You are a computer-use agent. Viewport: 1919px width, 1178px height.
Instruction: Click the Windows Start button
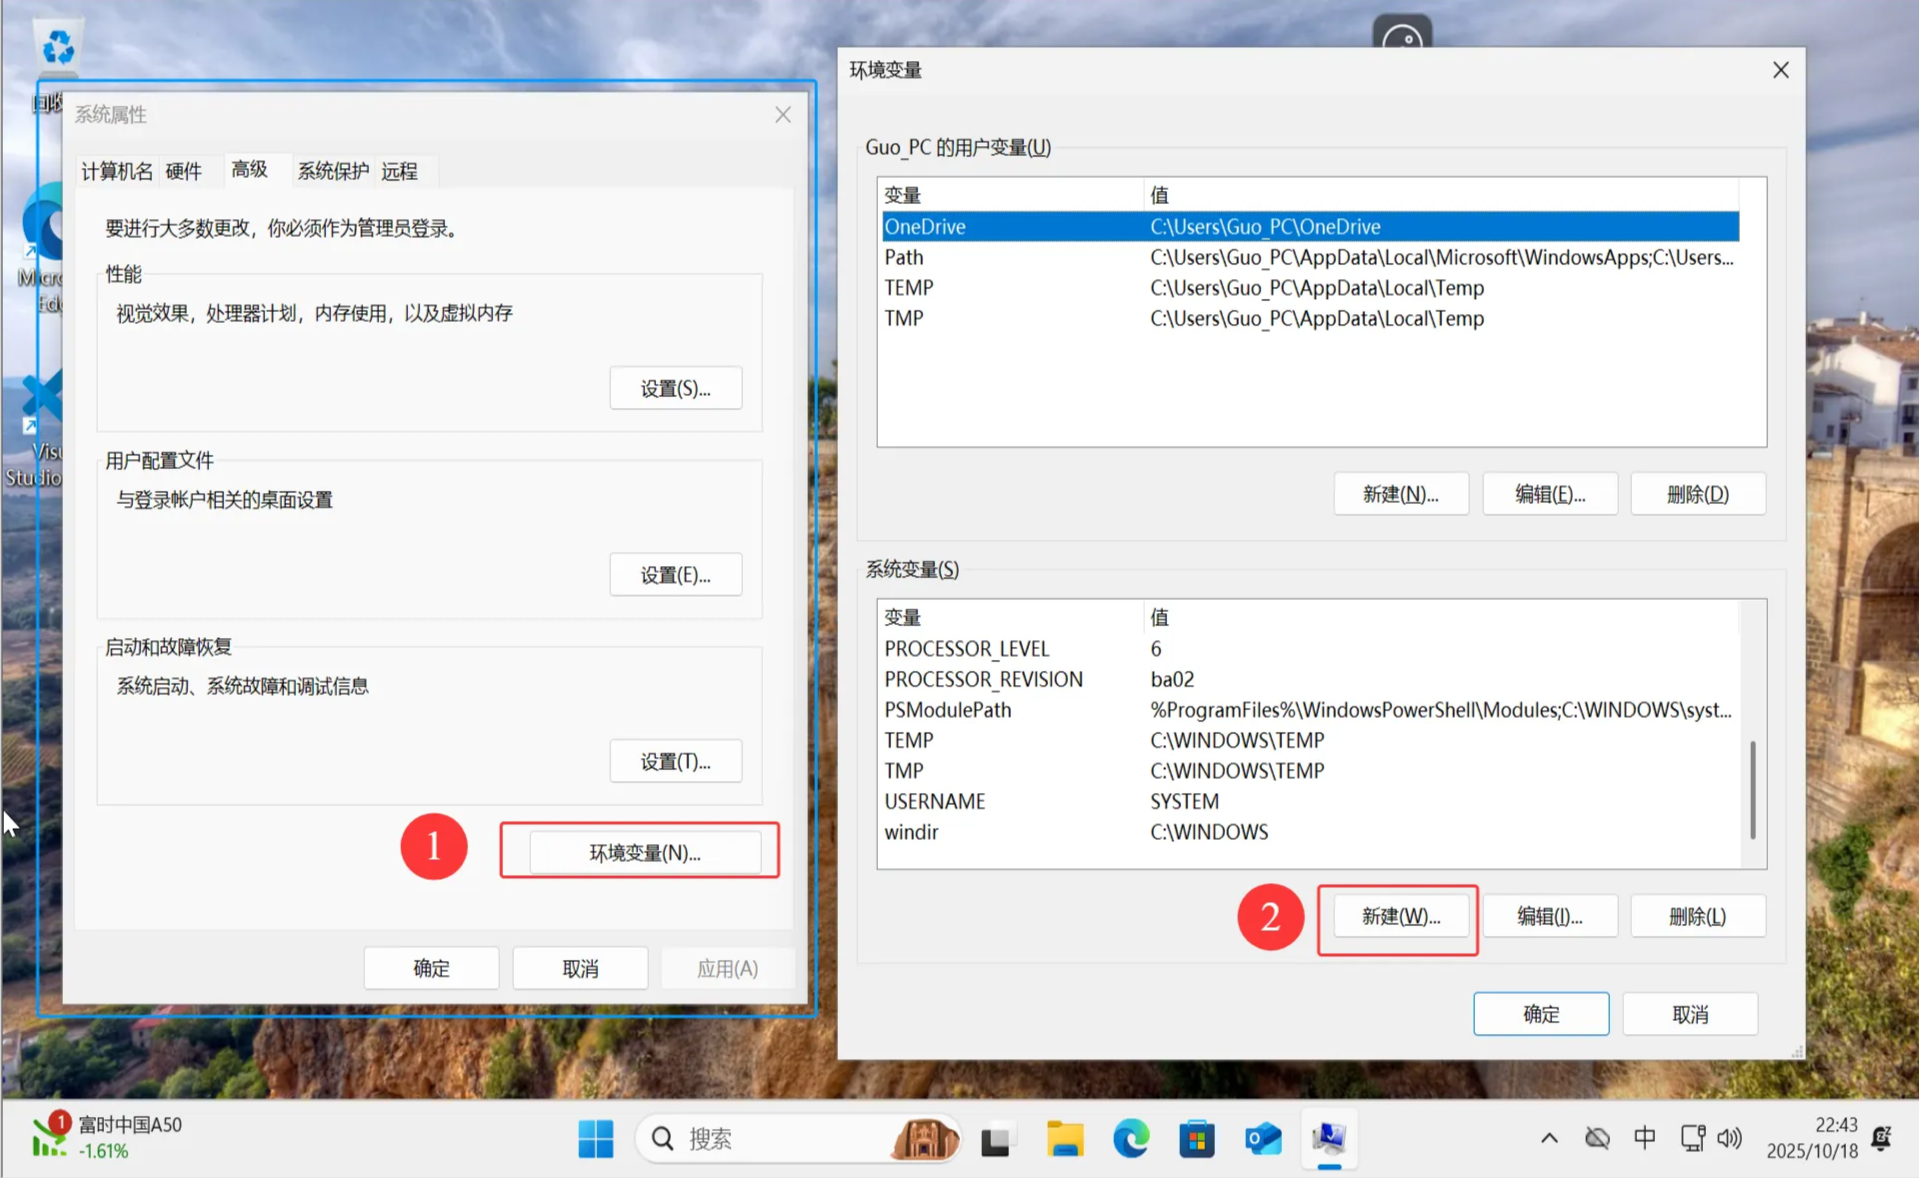pyautogui.click(x=595, y=1138)
